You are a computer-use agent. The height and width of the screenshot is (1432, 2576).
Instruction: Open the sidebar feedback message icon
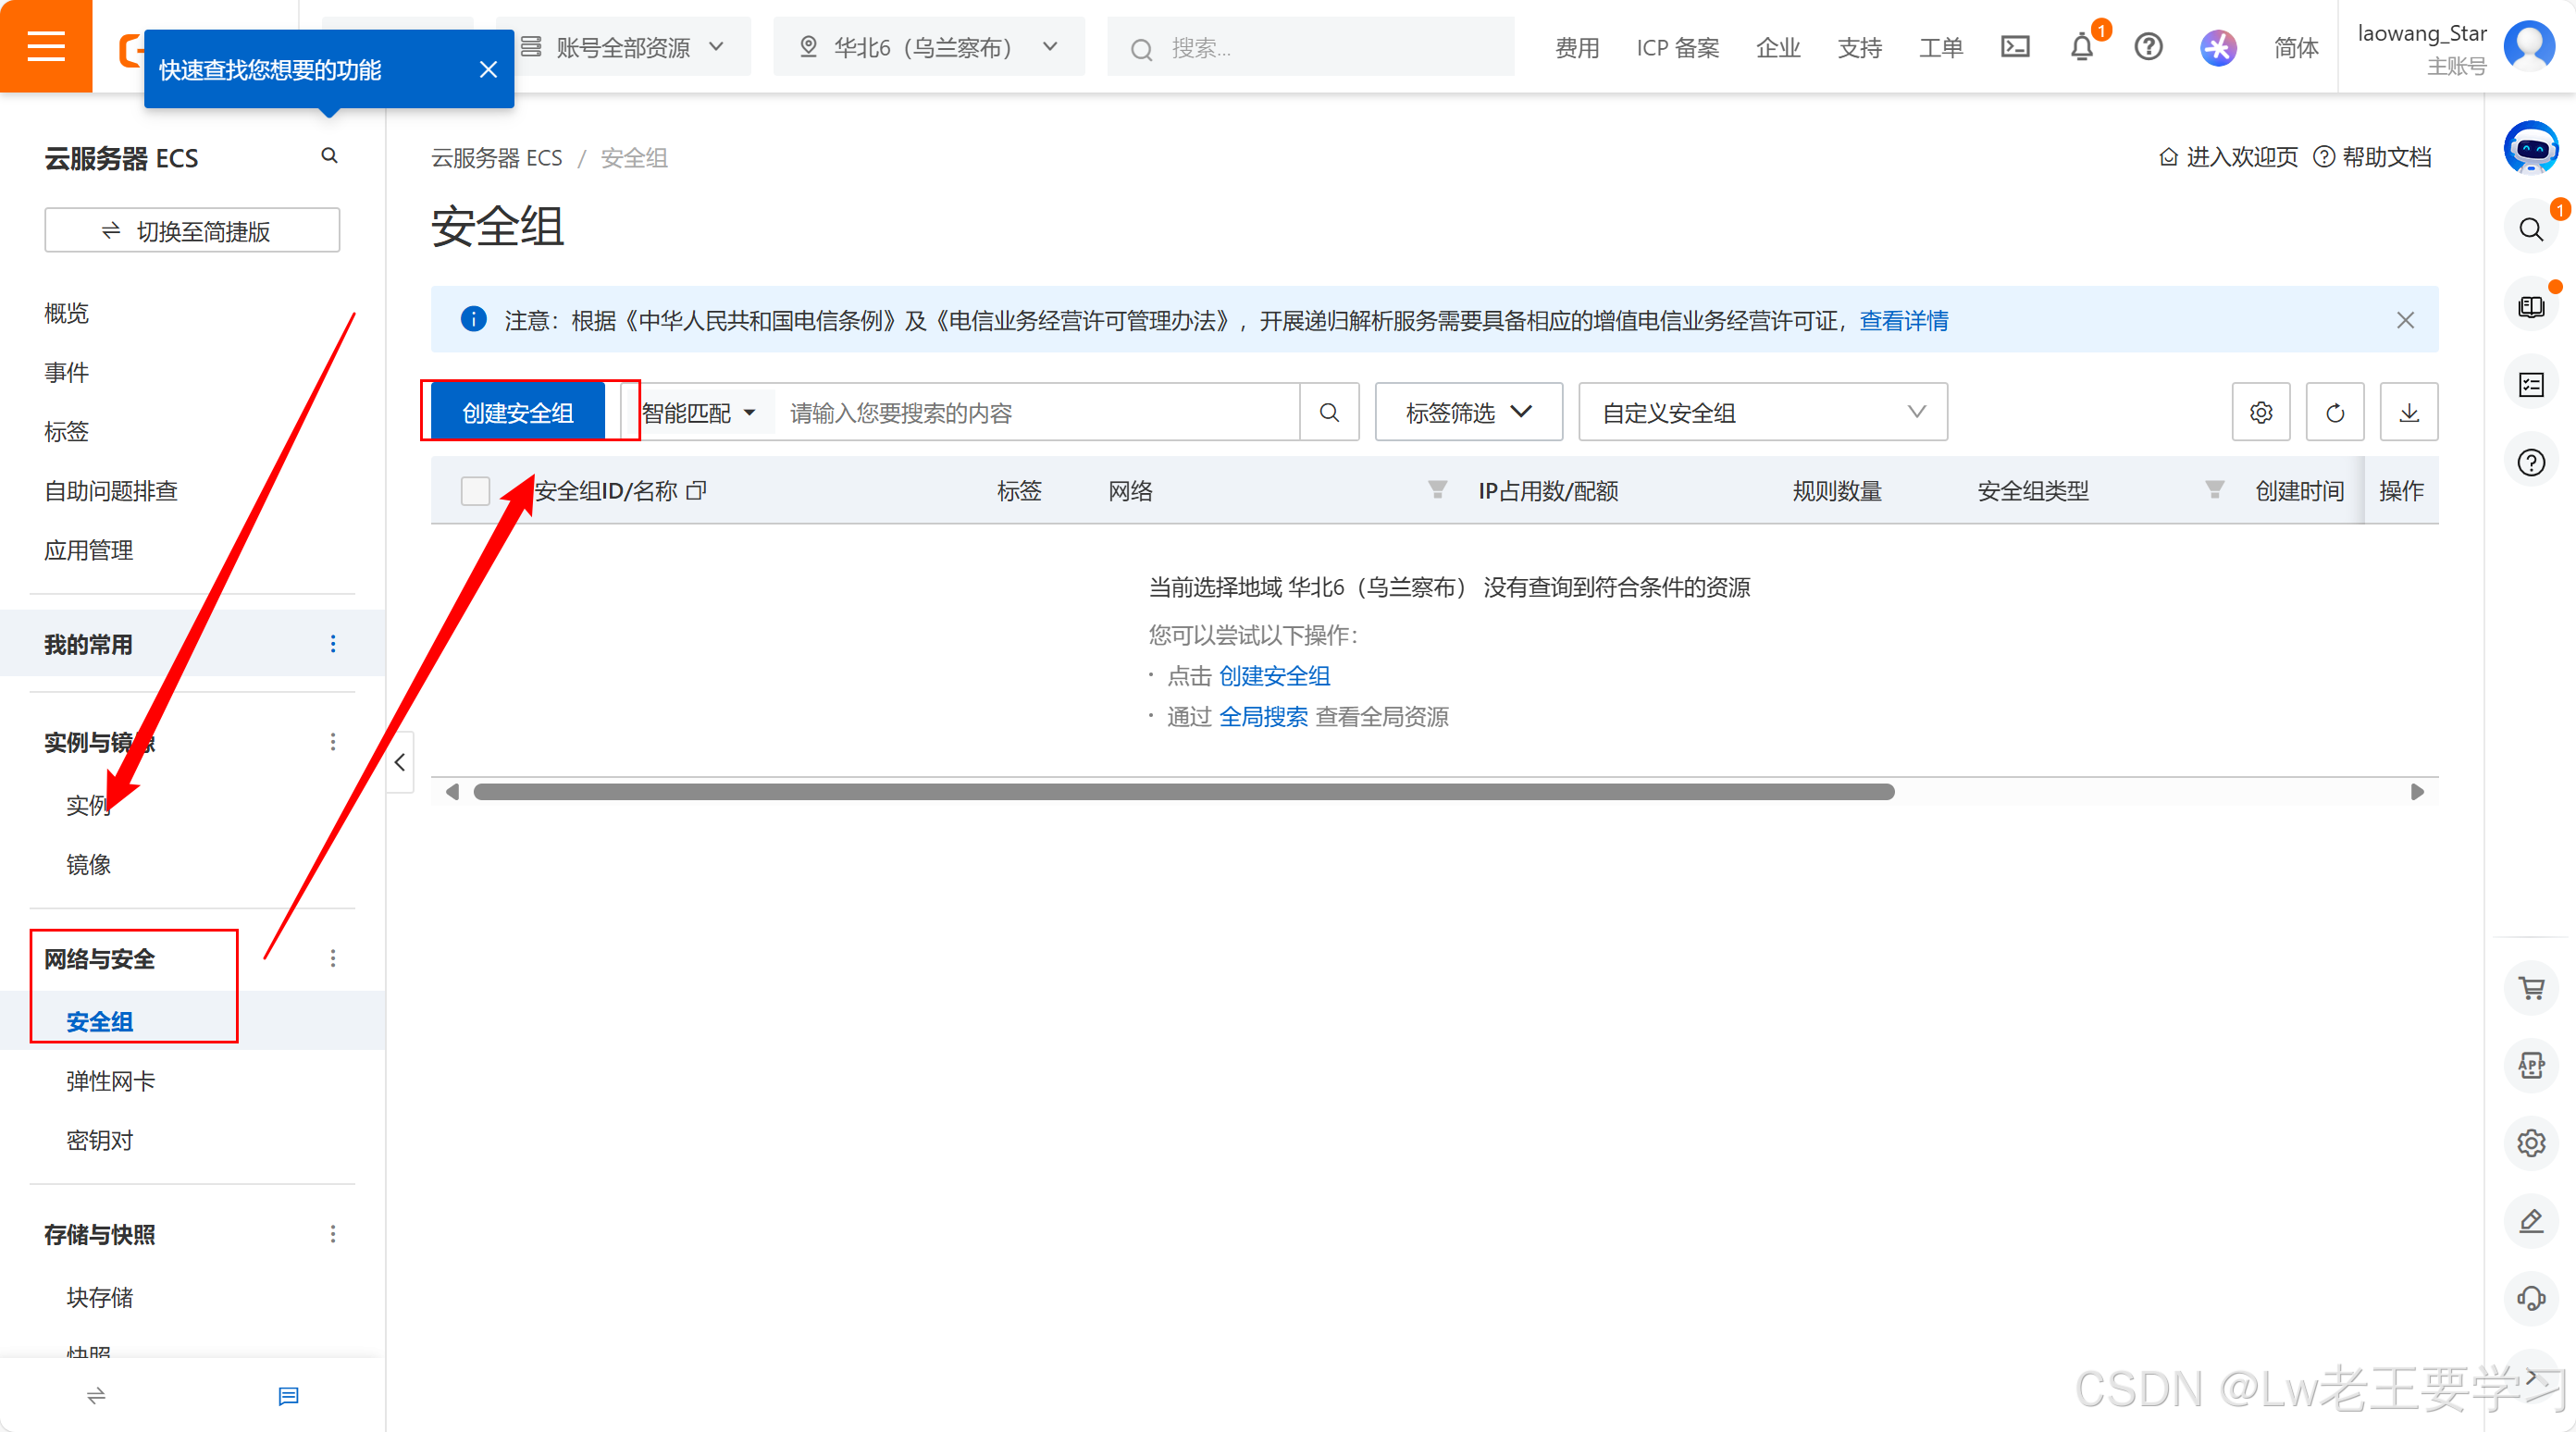point(288,1396)
